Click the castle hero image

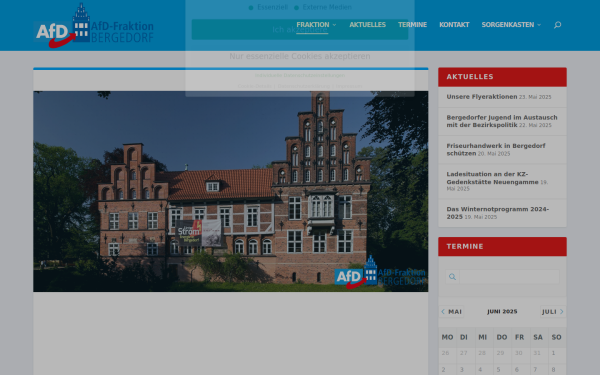[230, 191]
